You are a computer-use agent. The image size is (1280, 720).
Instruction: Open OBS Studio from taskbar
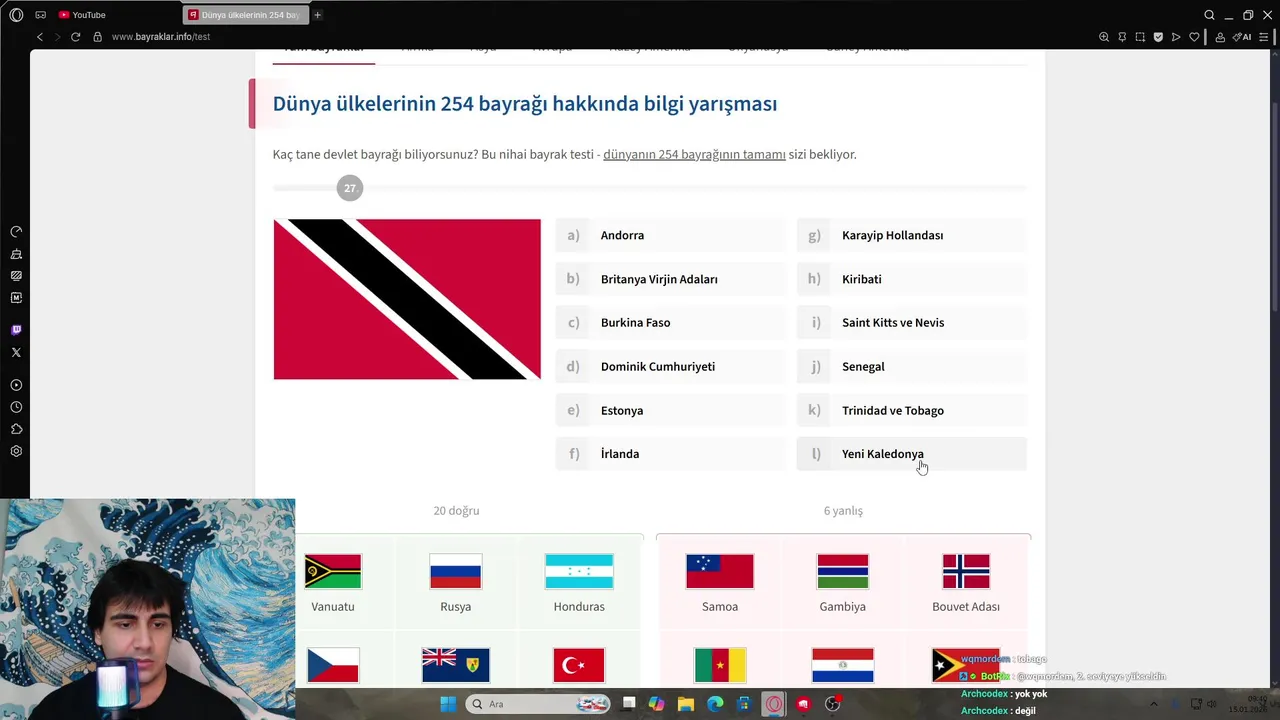pos(832,704)
